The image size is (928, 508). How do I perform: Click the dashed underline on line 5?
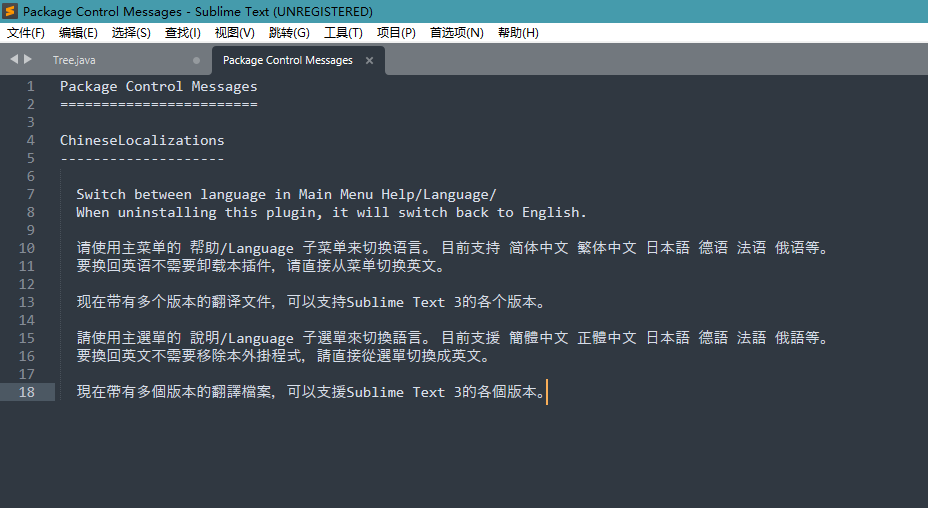click(142, 159)
